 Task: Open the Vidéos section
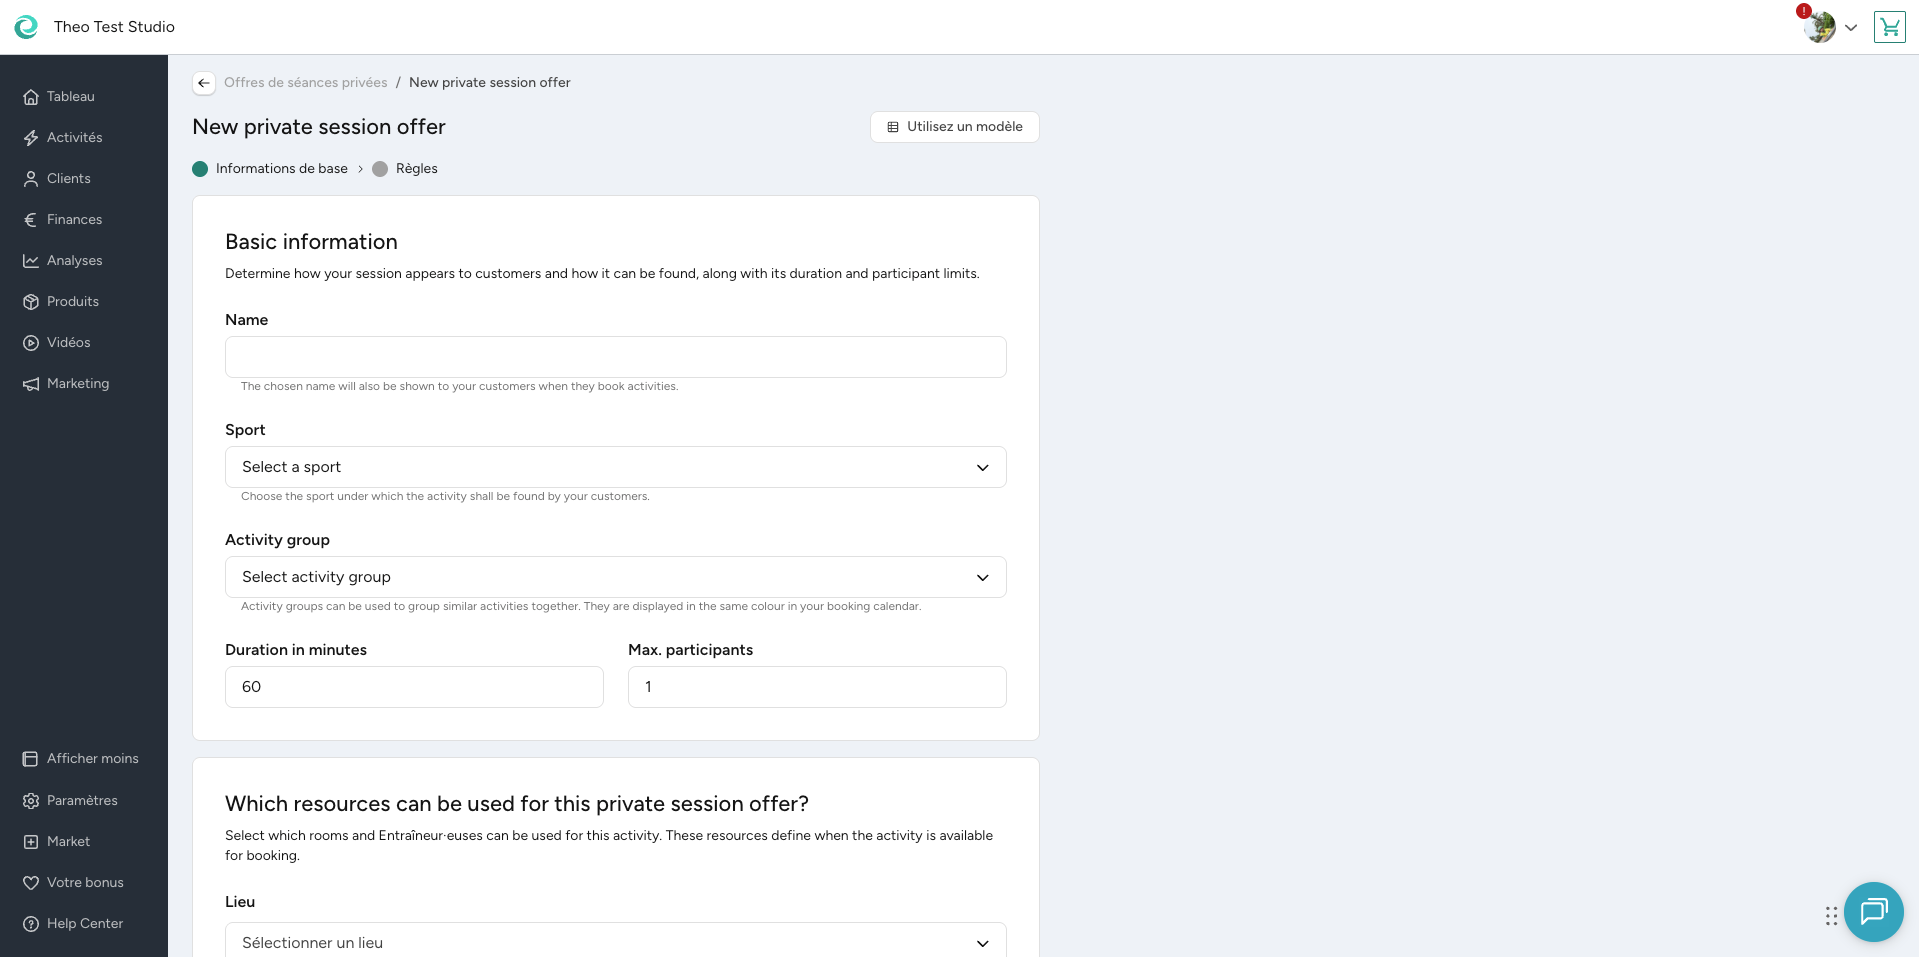(x=68, y=343)
